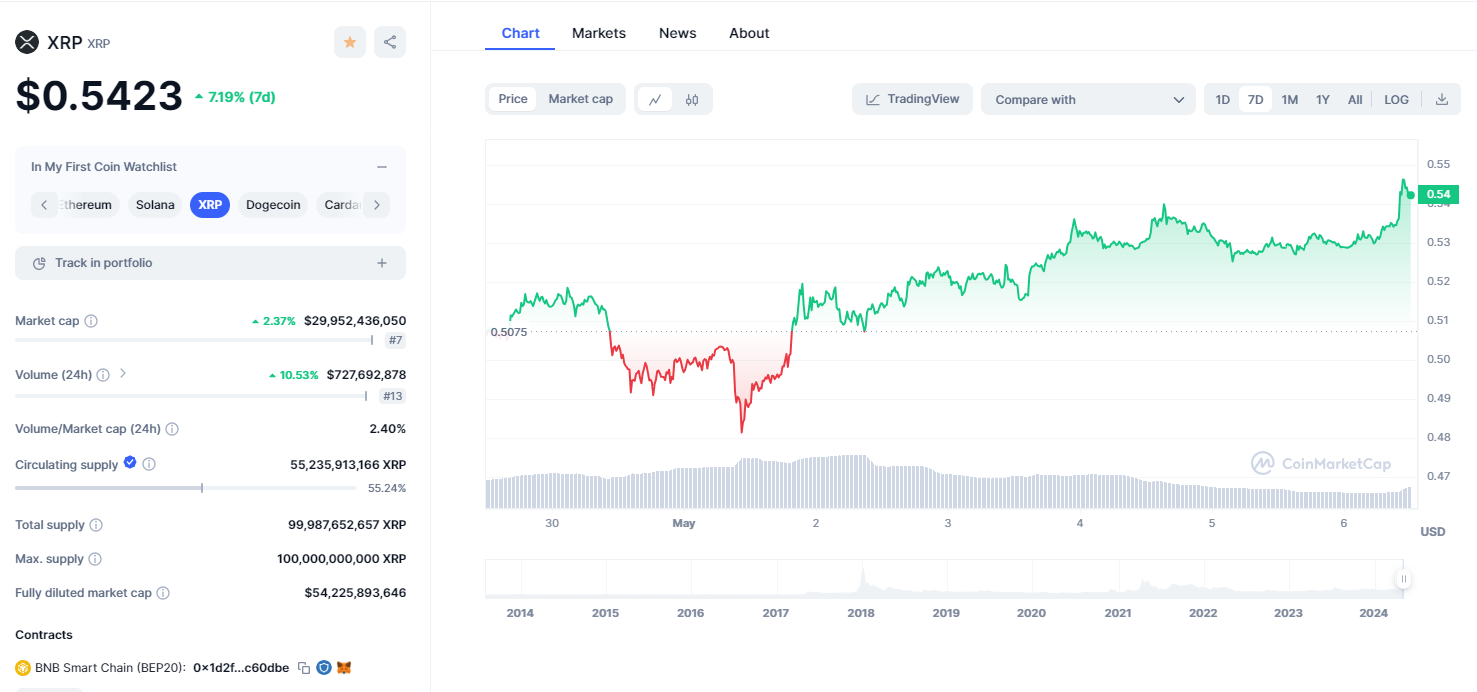Click the 0.5075 opening price label on chart

(509, 332)
